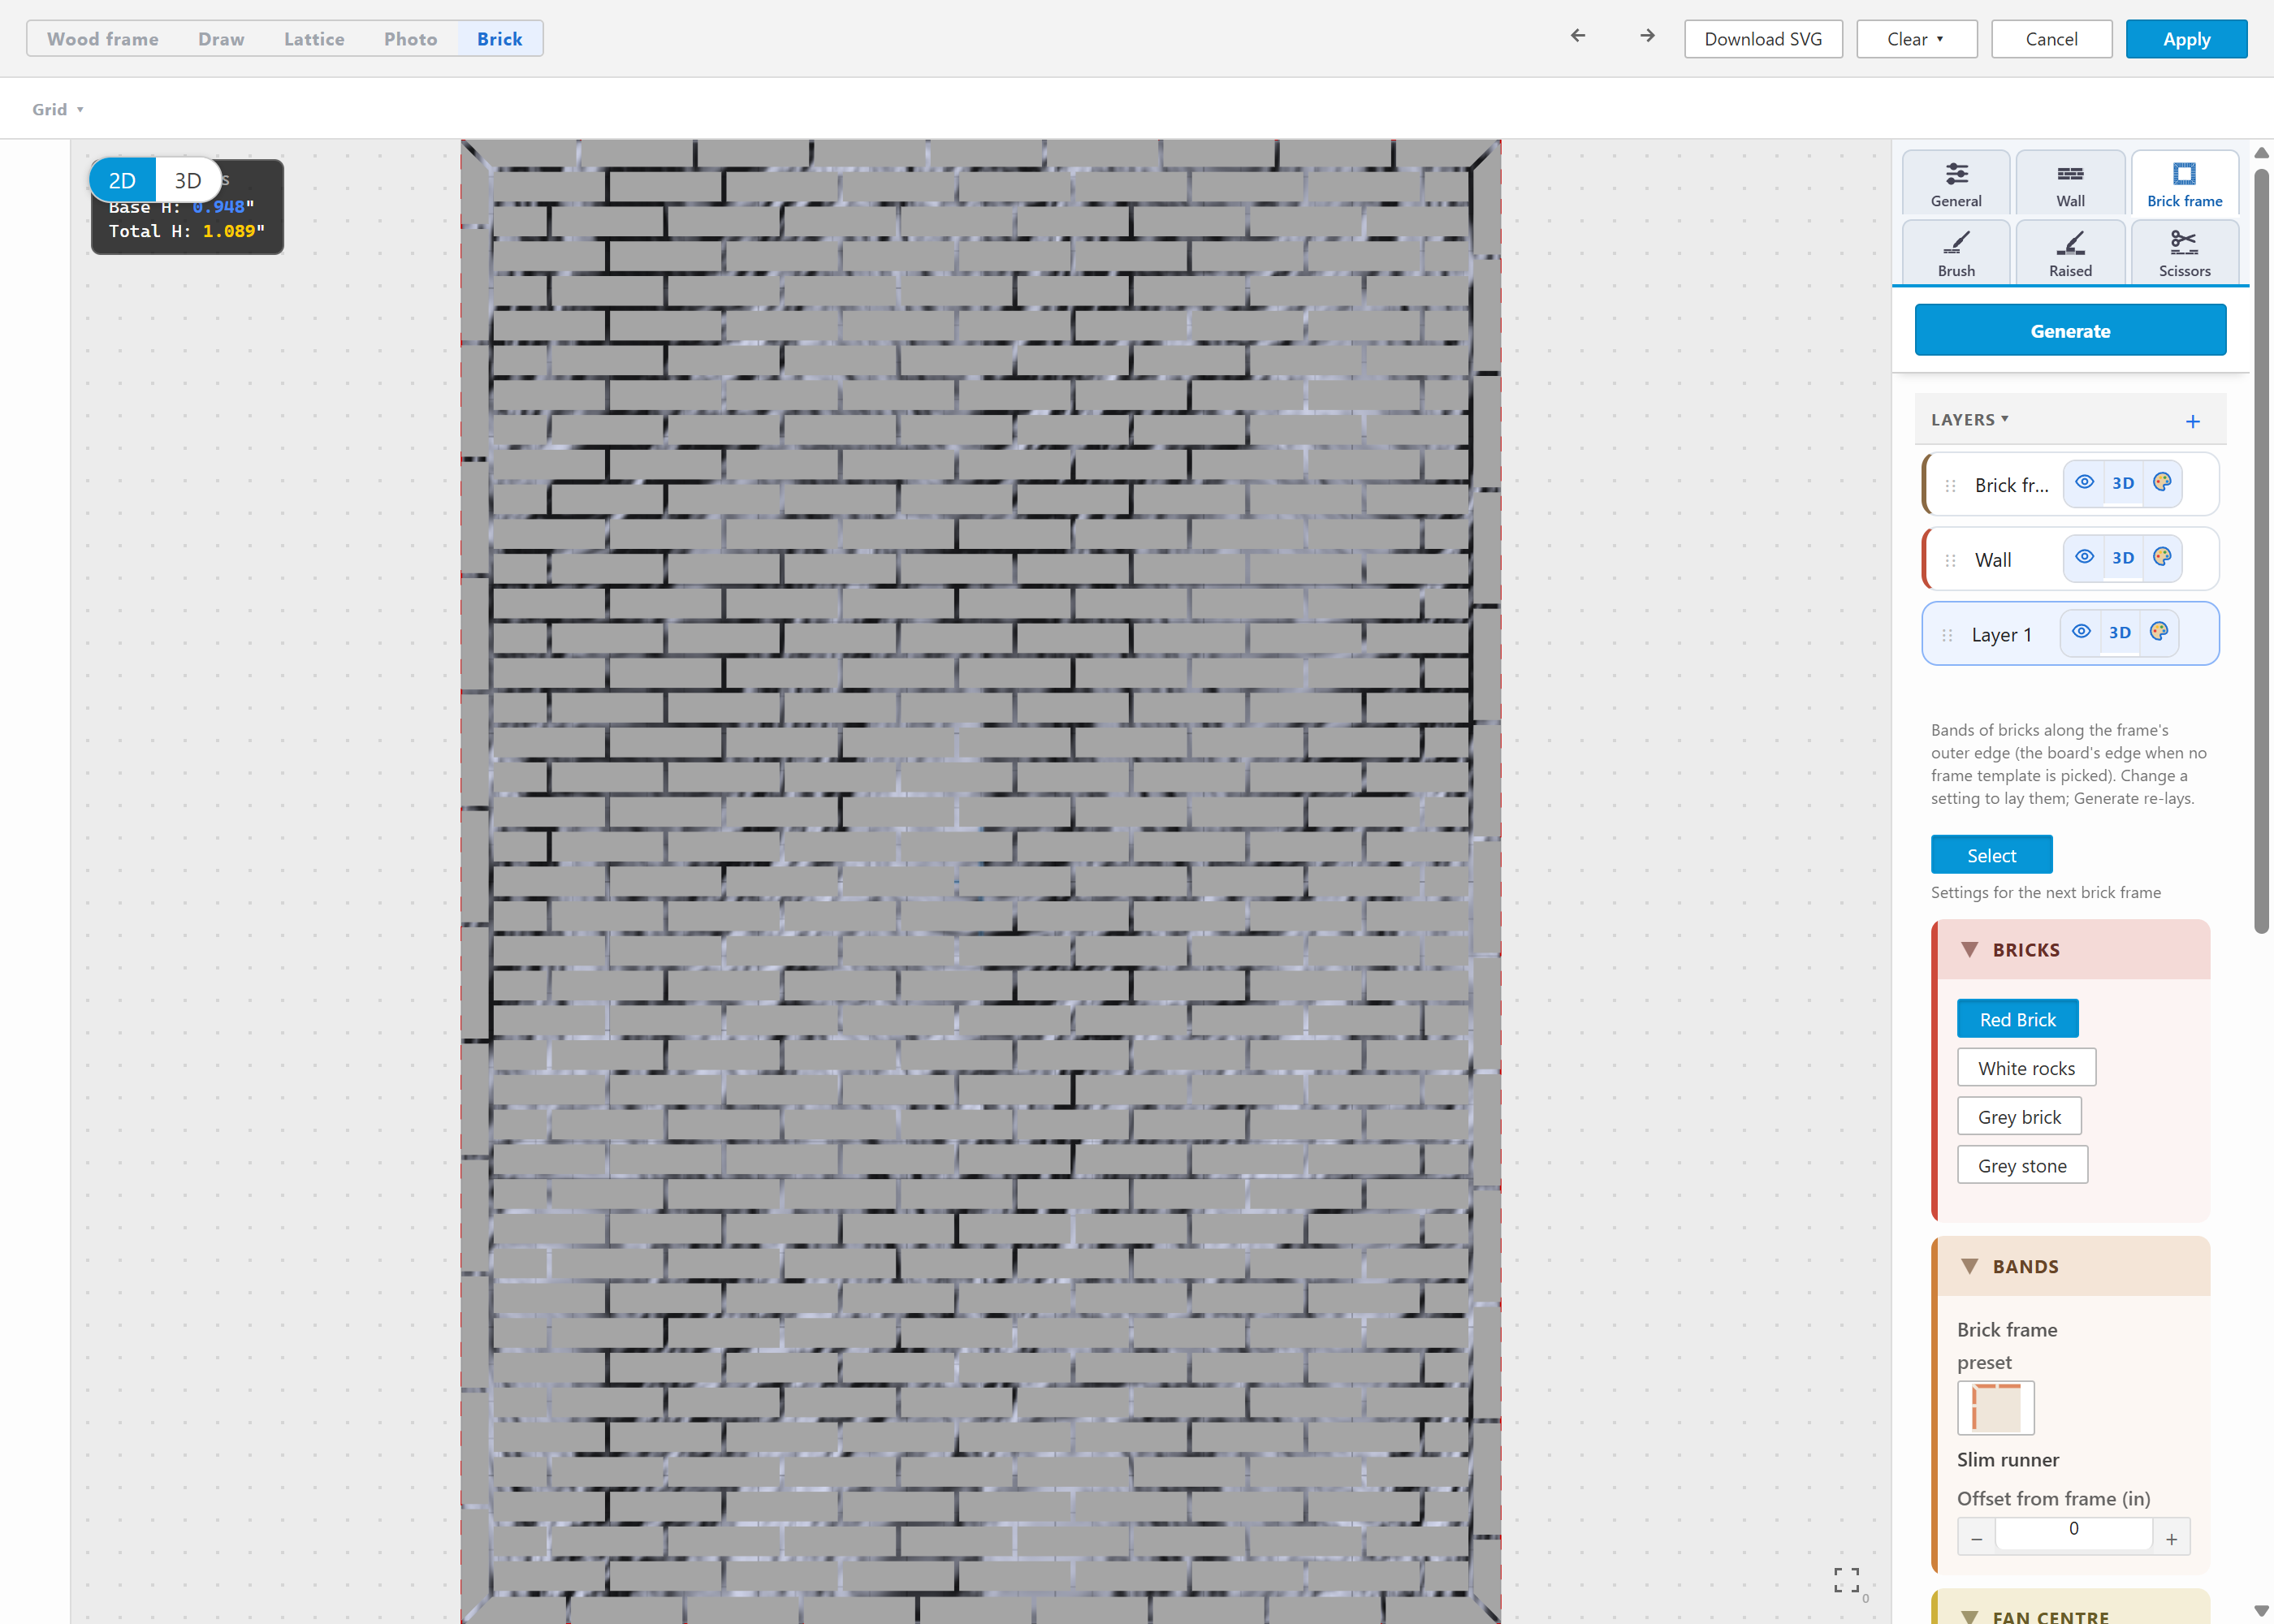Grab the Layer 1 drag handle
Screen dimensions: 2274x1624
point(1947,635)
